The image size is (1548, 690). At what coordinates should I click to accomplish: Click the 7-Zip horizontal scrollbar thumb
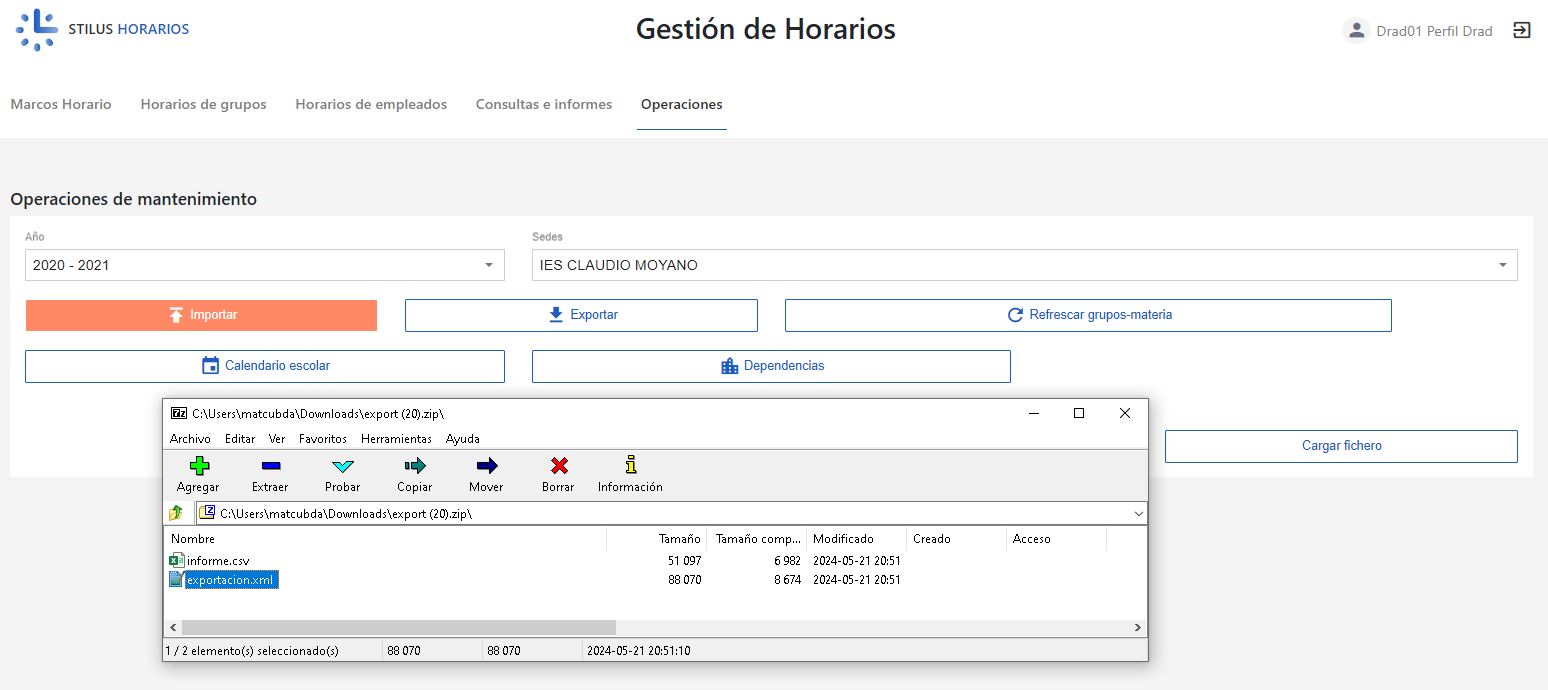[398, 627]
